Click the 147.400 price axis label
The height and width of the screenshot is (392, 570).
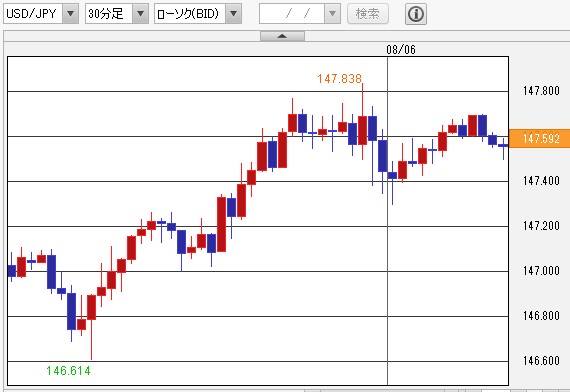click(x=541, y=181)
